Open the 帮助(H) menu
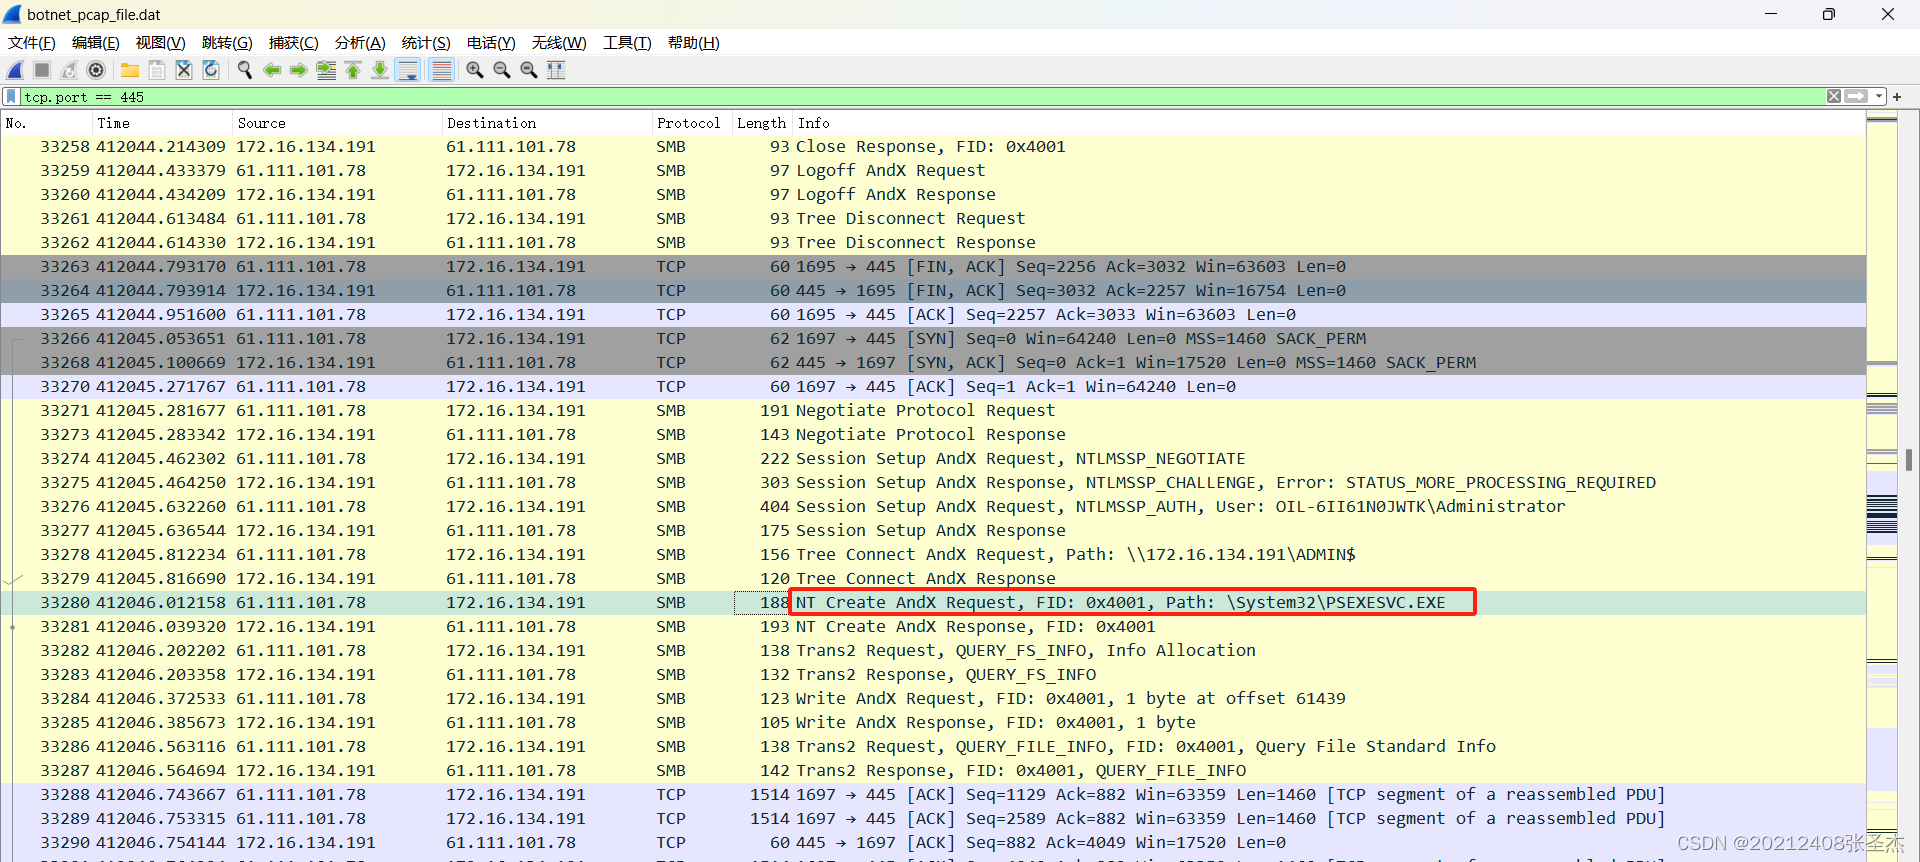 [x=694, y=43]
